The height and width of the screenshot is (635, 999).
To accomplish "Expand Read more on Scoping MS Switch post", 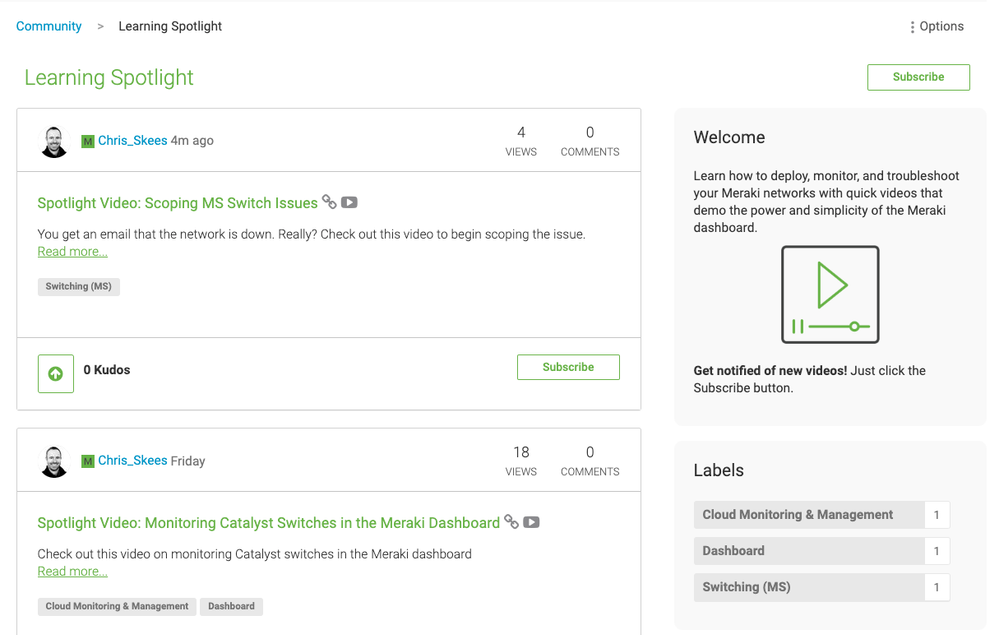I will tap(72, 252).
